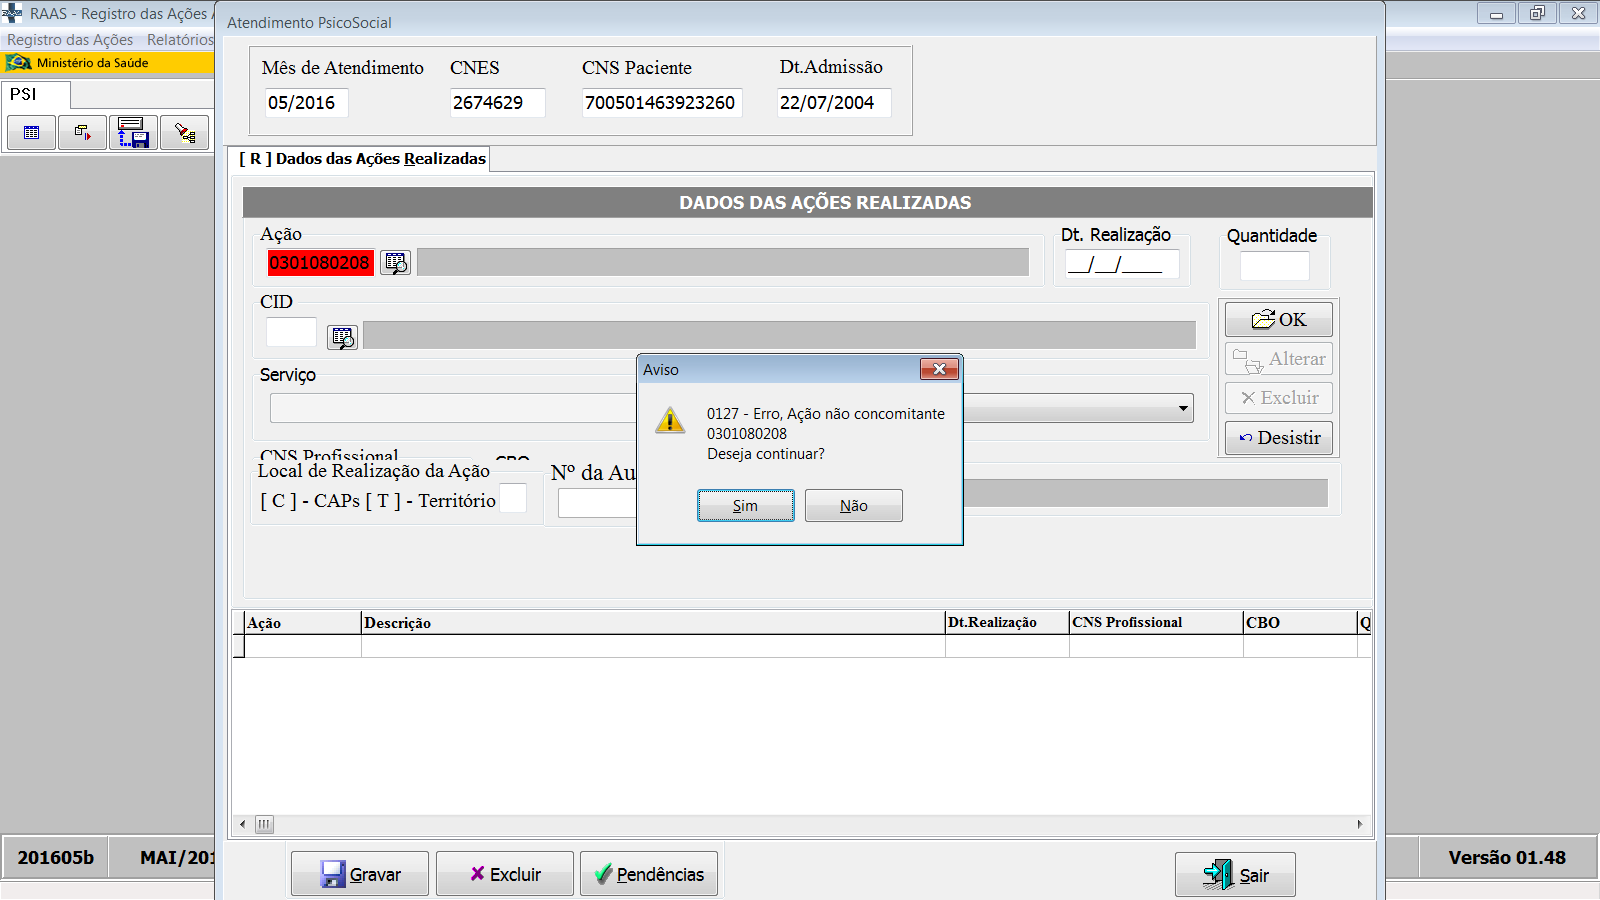Click the toolbar icon with red arrow

tap(82, 133)
